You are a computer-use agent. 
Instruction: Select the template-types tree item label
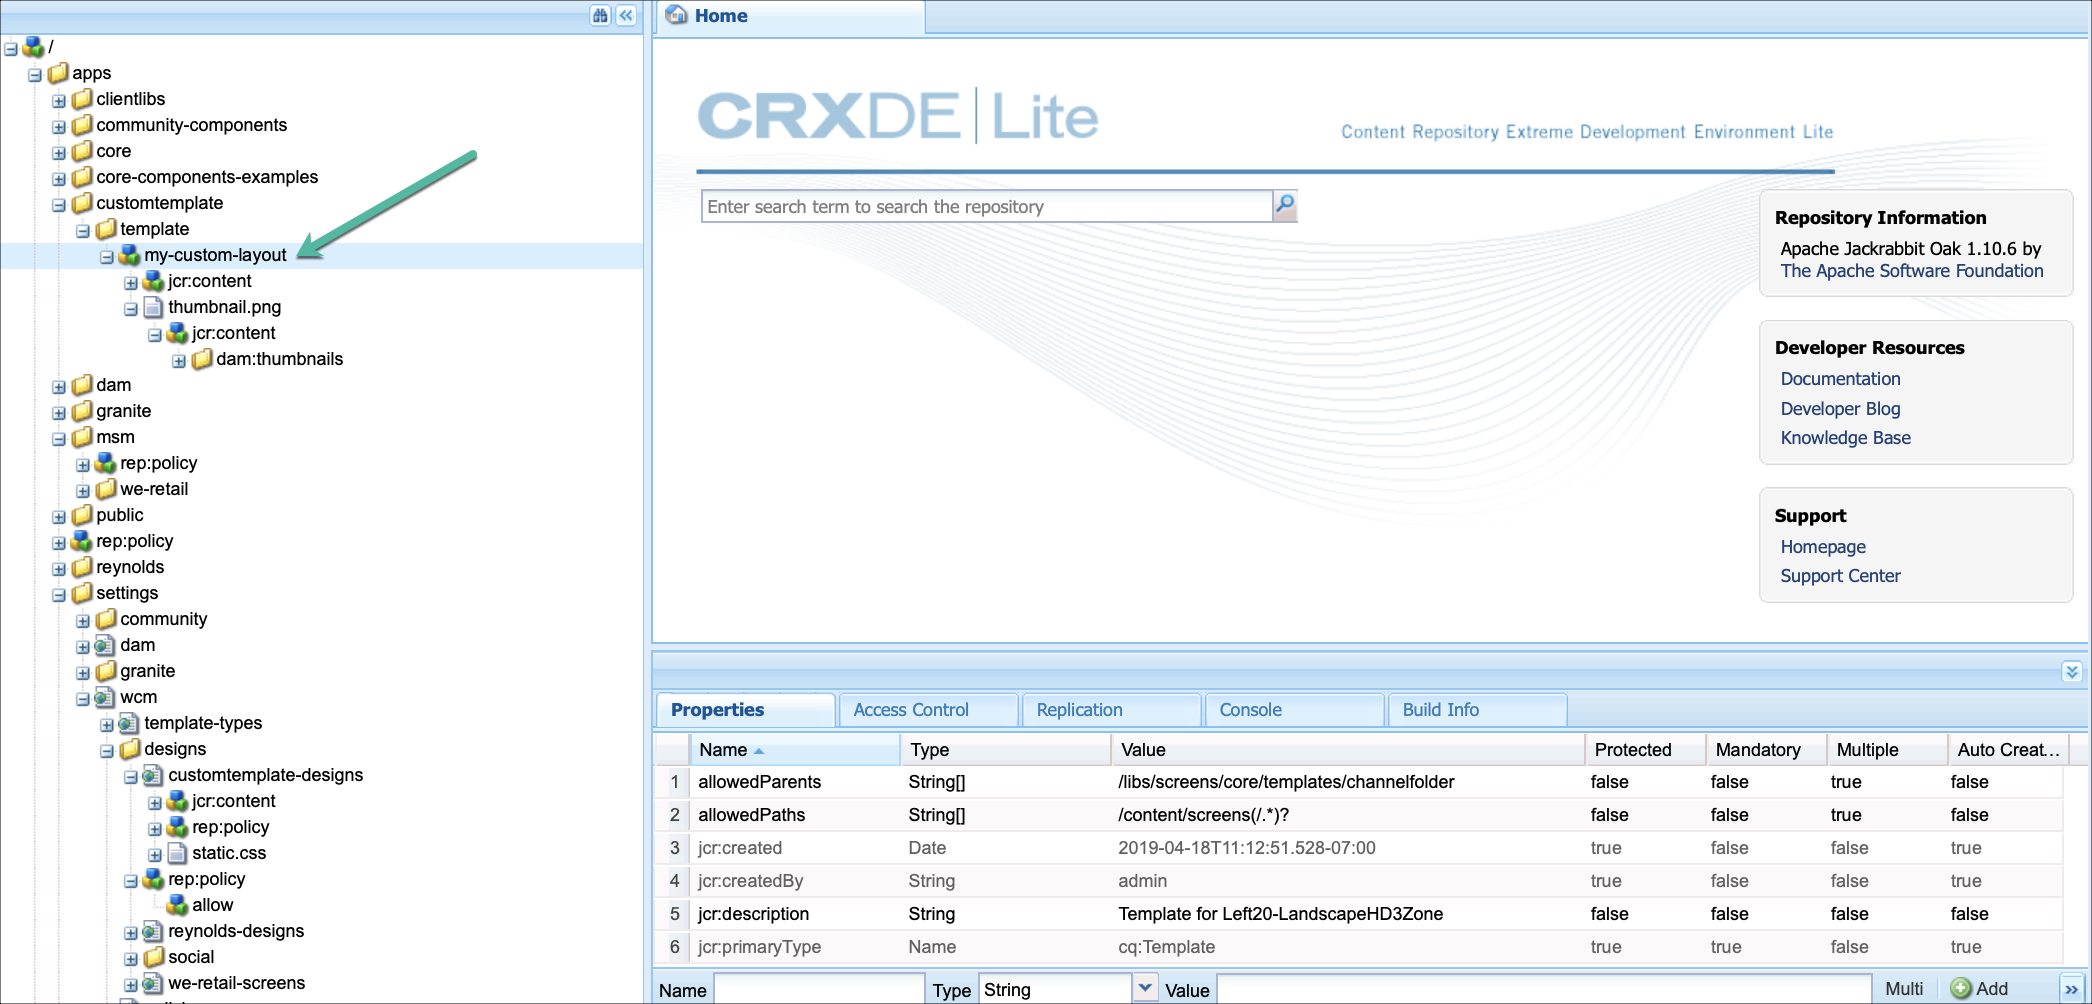tap(203, 723)
